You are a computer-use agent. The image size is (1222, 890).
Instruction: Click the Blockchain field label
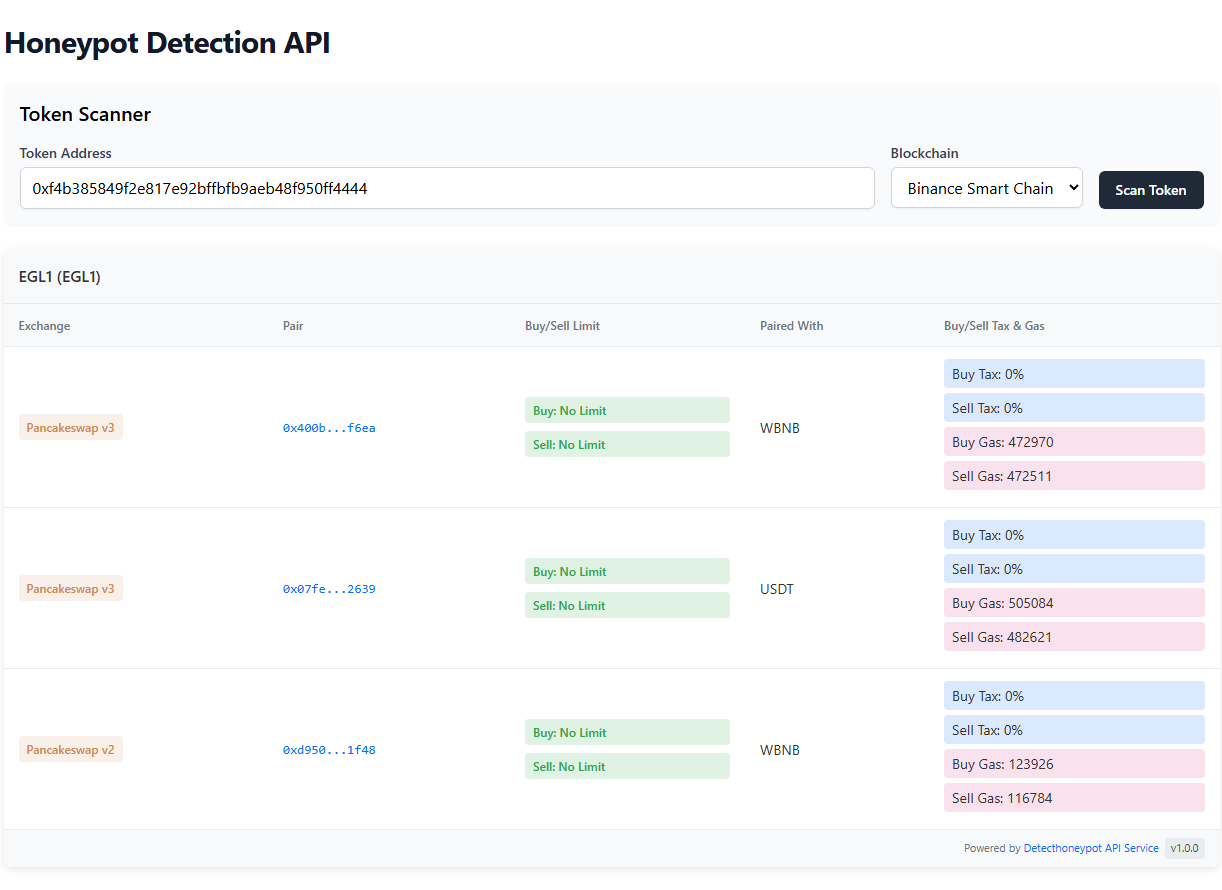(x=925, y=153)
